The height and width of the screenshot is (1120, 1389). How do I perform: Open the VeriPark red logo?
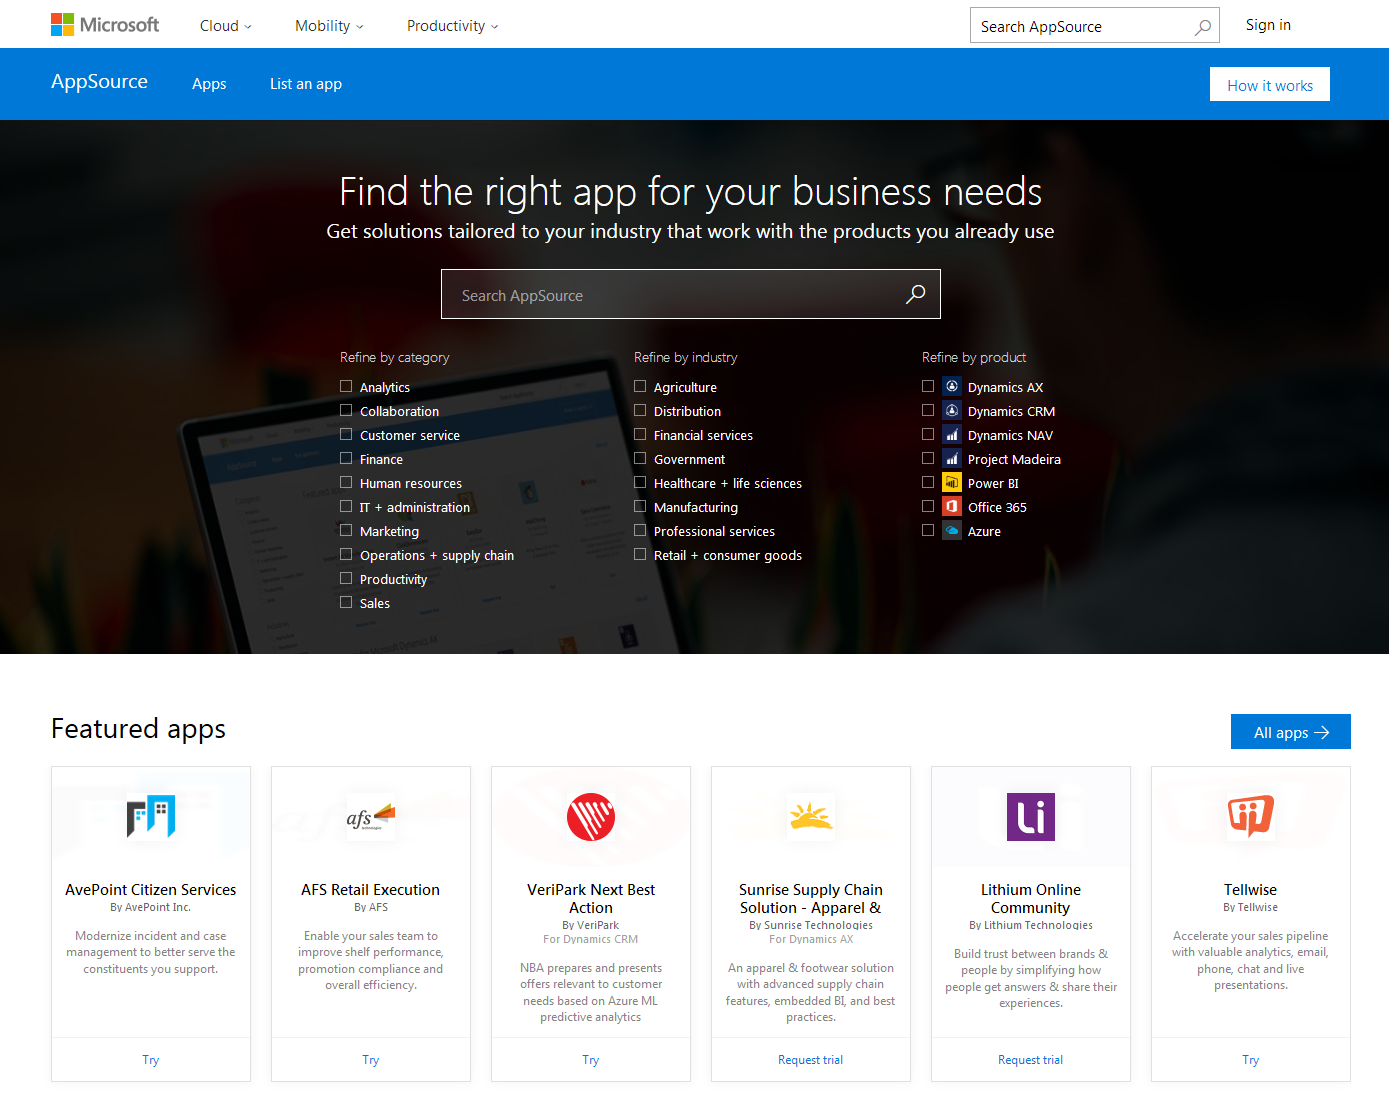tap(591, 817)
